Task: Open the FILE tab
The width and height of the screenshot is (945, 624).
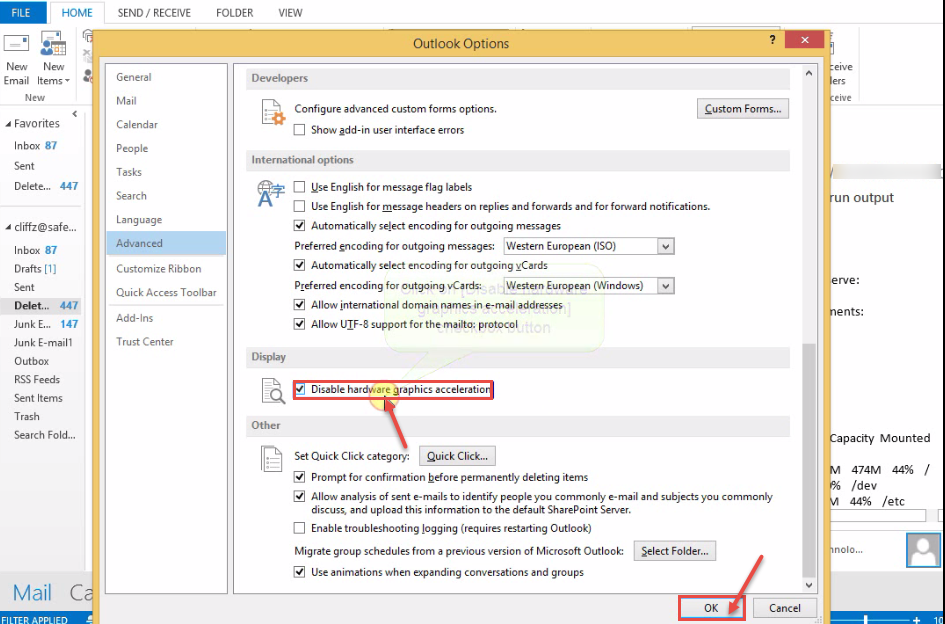Action: (21, 13)
